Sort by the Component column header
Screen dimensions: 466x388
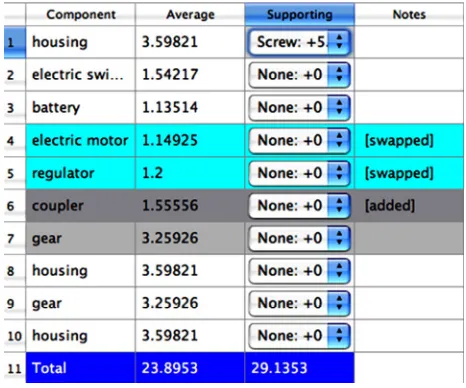[81, 14]
